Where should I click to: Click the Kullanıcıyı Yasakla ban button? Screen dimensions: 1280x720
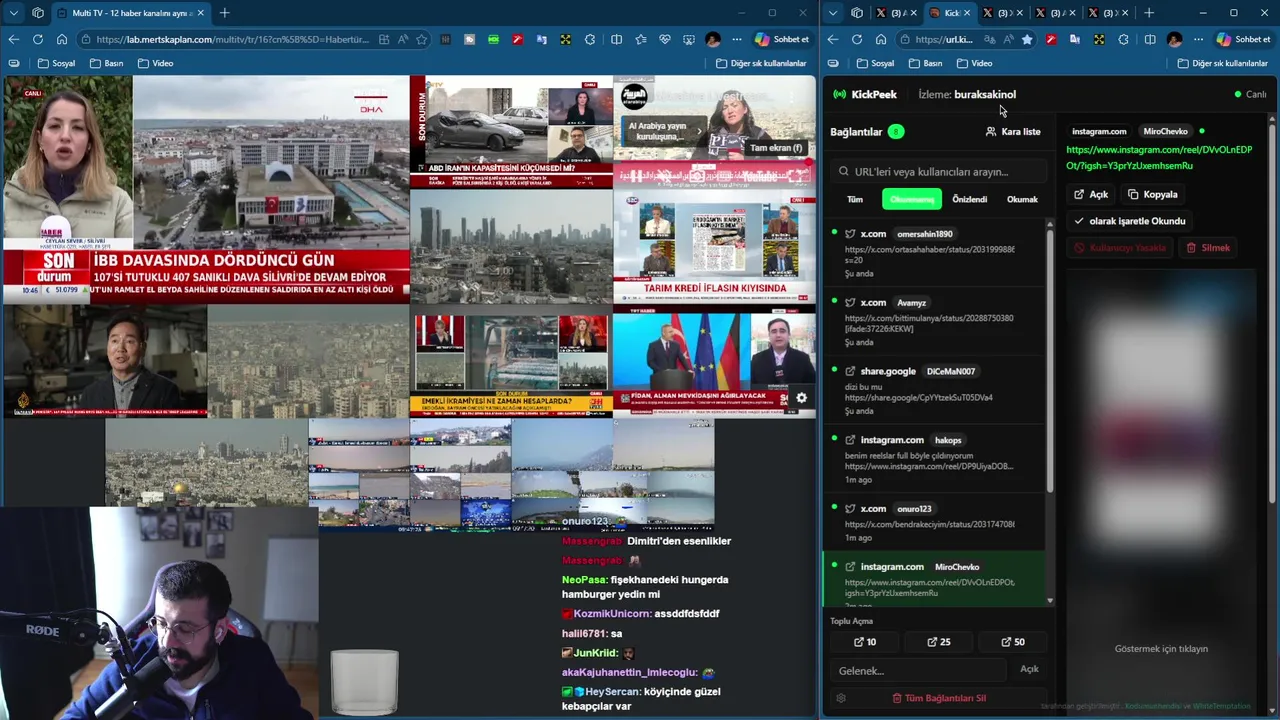(x=1120, y=247)
